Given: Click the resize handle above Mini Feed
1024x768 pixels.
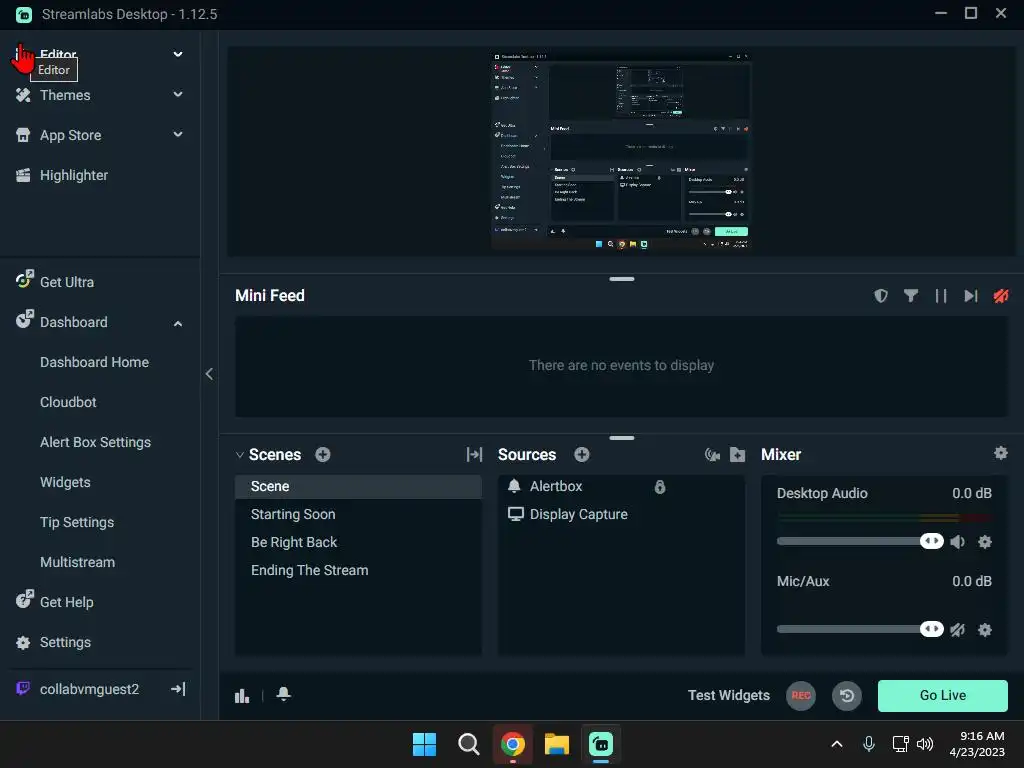Looking at the screenshot, I should (622, 279).
